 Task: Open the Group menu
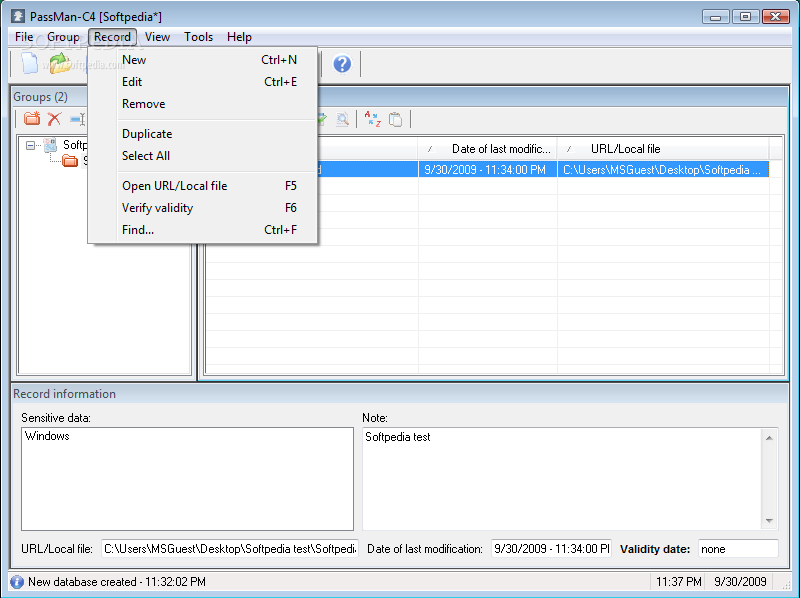coord(63,37)
